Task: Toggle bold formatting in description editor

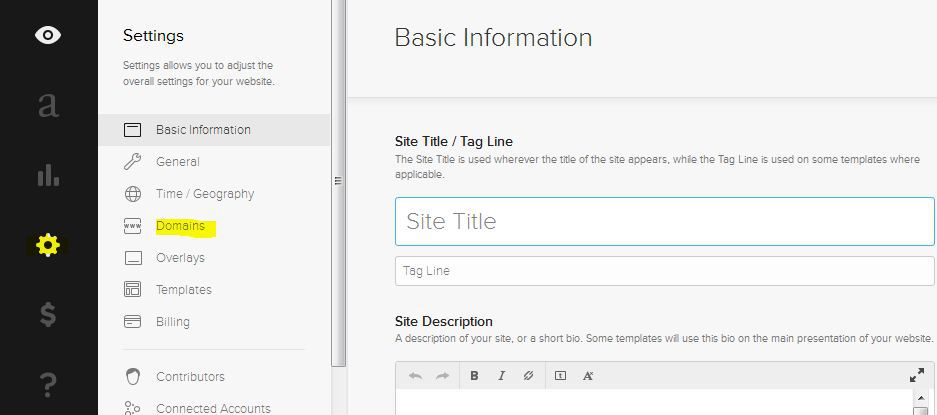Action: coord(474,376)
